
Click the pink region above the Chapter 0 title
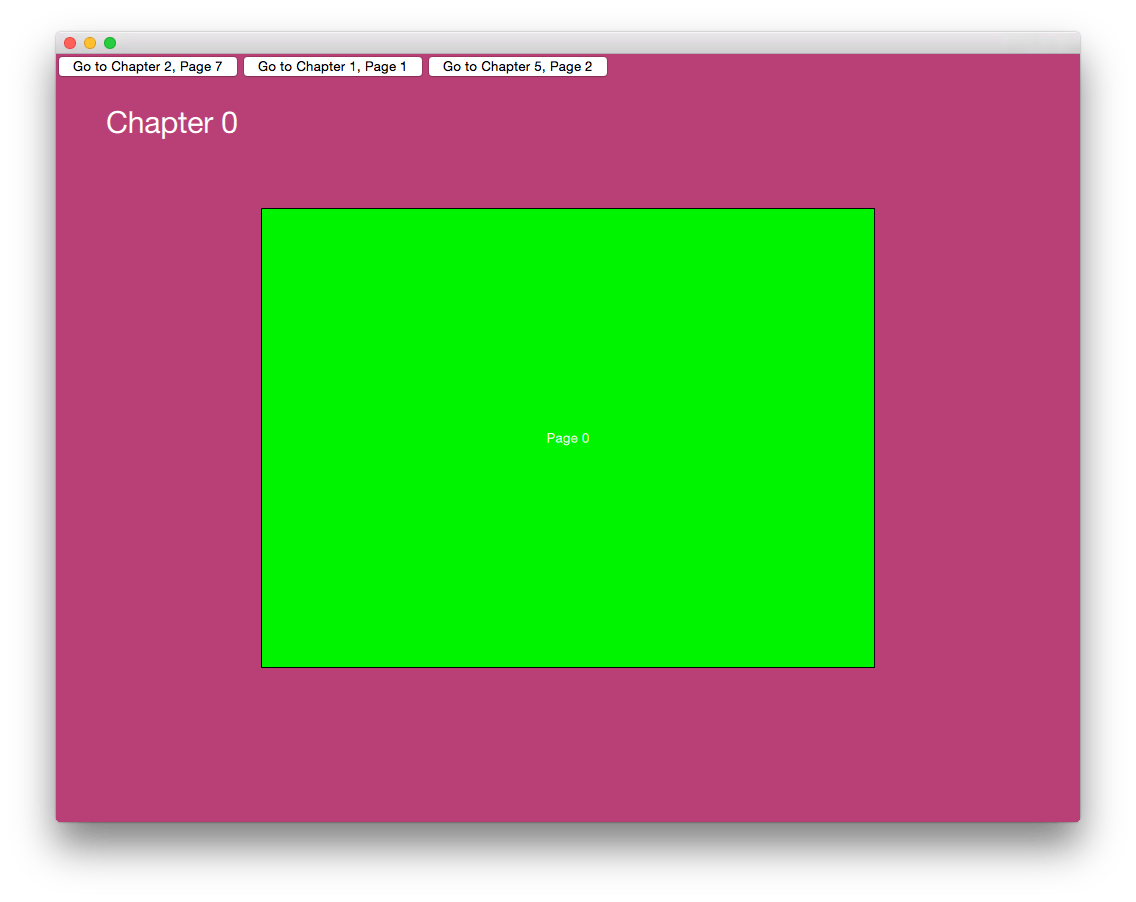click(400, 95)
